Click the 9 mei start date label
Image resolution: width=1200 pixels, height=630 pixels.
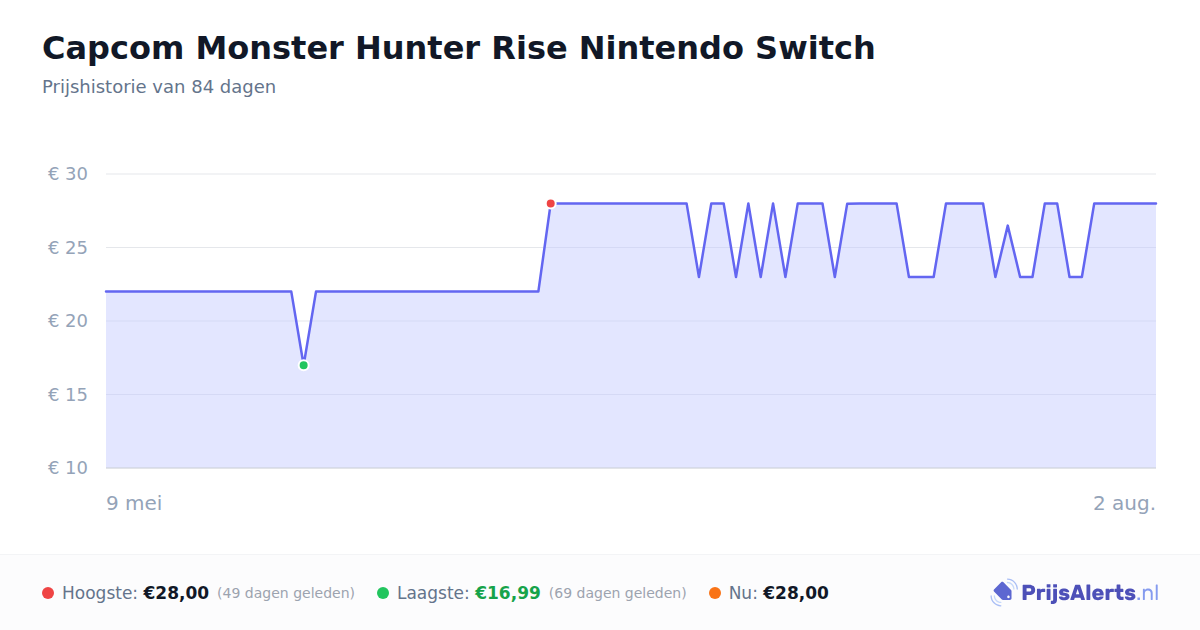134,503
